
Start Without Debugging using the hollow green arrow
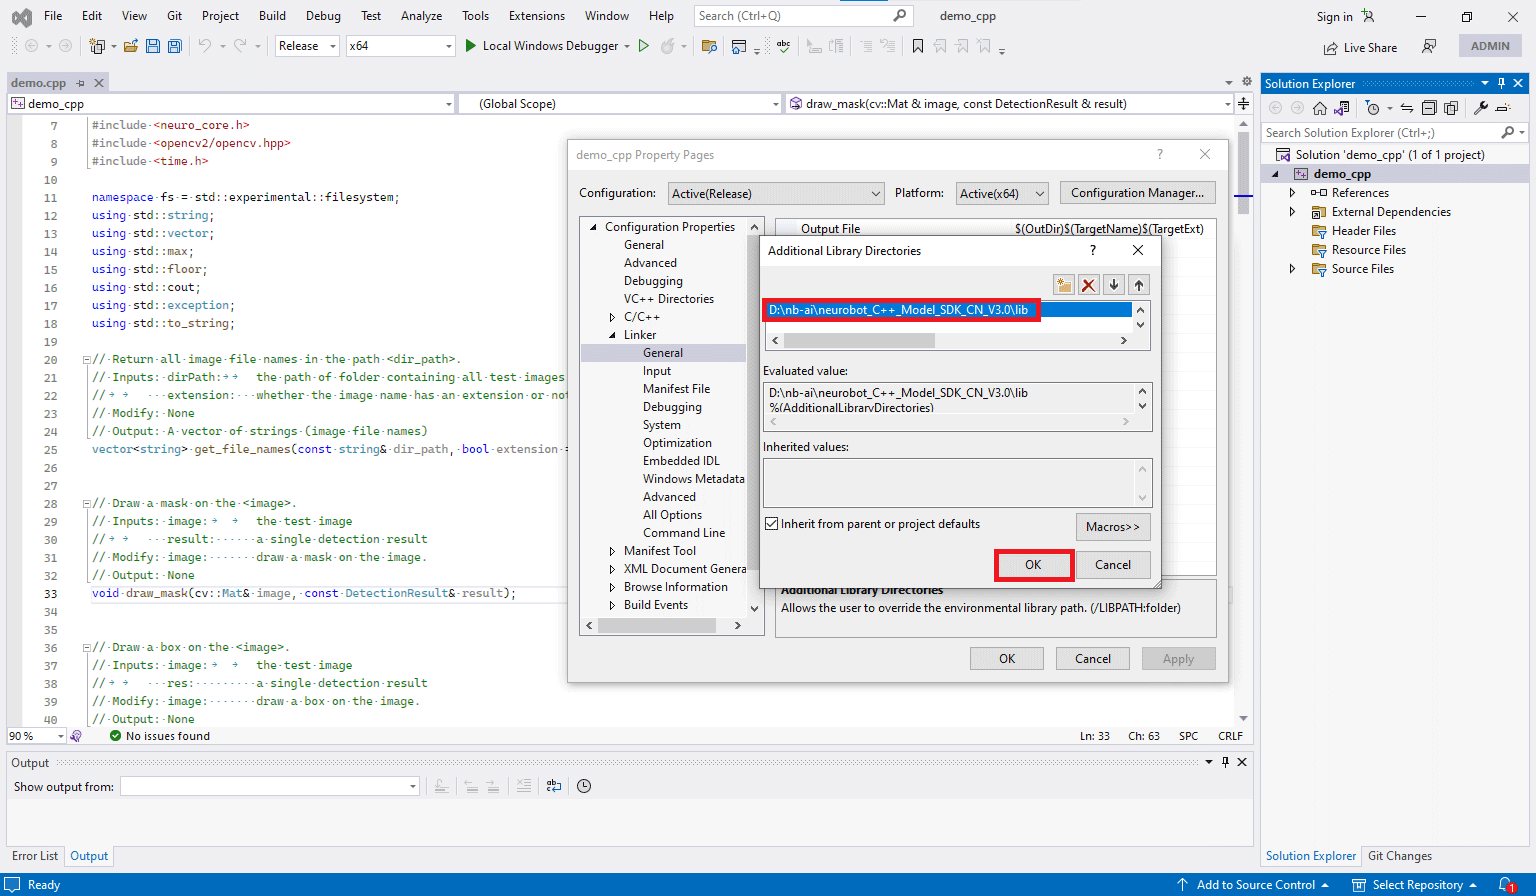pos(644,46)
